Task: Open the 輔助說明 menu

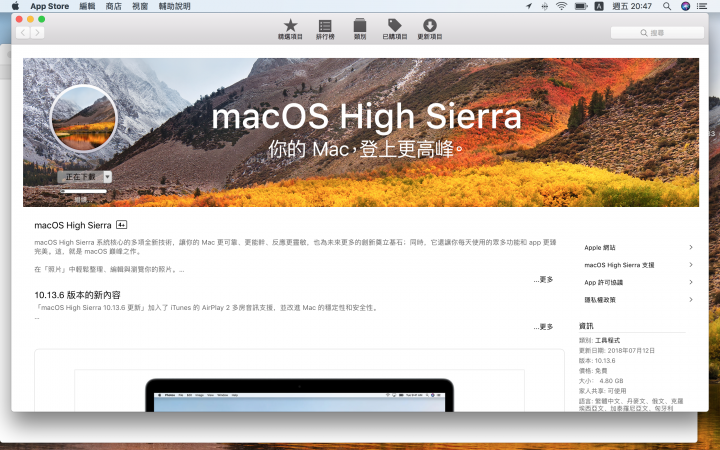Action: (x=174, y=6)
